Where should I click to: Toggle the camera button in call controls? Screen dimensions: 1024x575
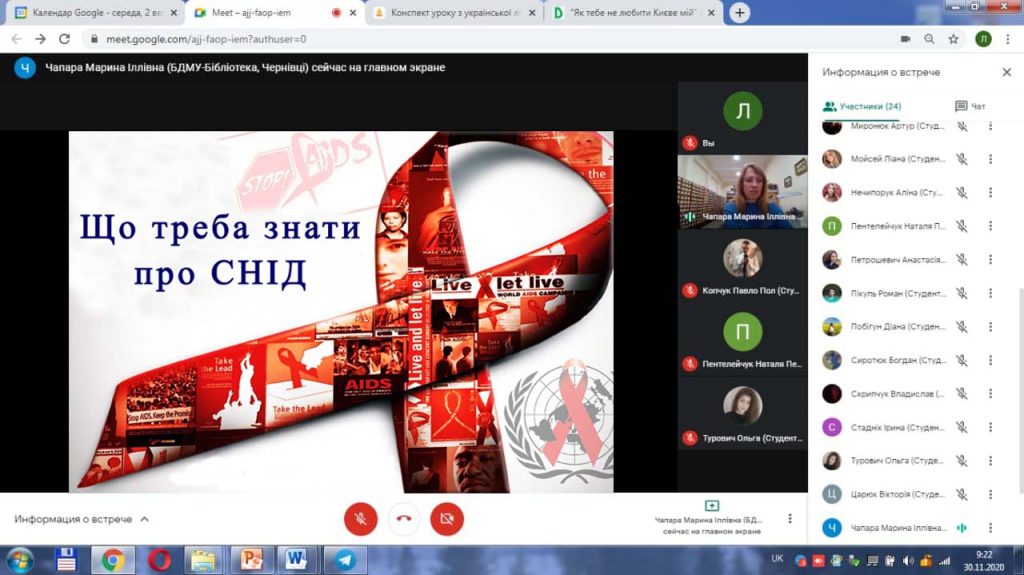pyautogui.click(x=447, y=518)
